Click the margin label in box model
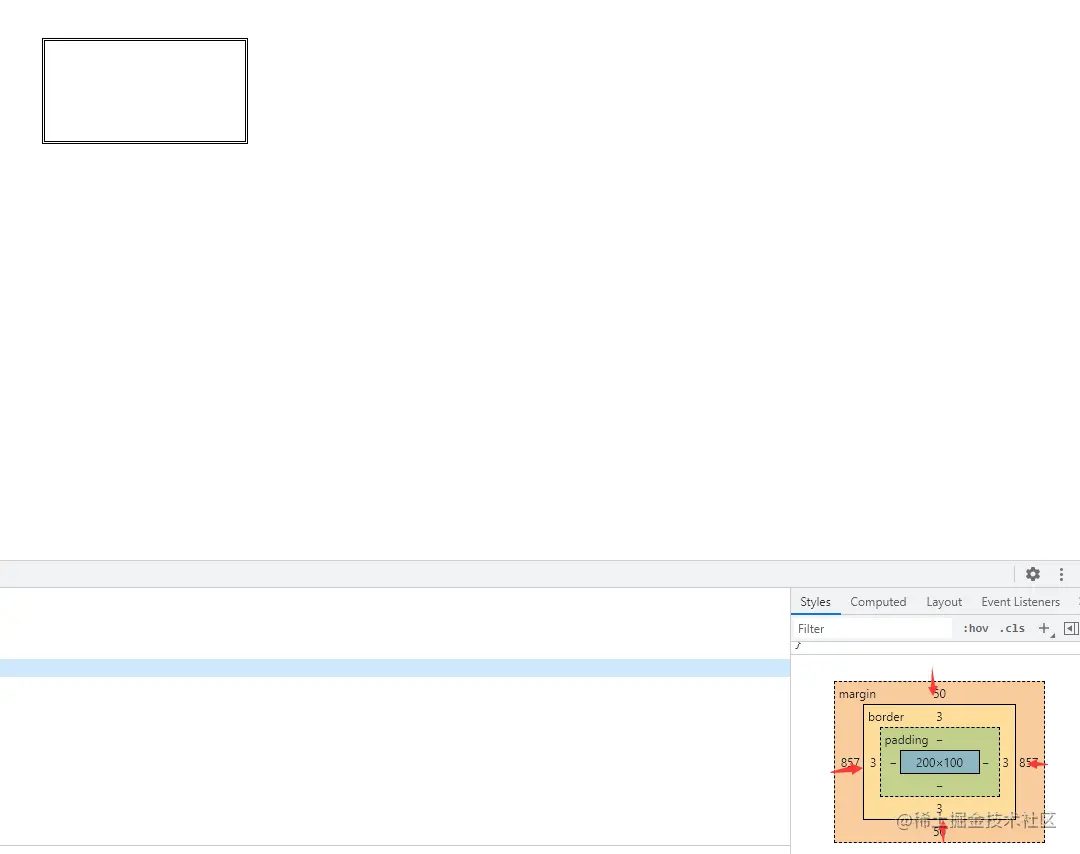 click(x=857, y=694)
